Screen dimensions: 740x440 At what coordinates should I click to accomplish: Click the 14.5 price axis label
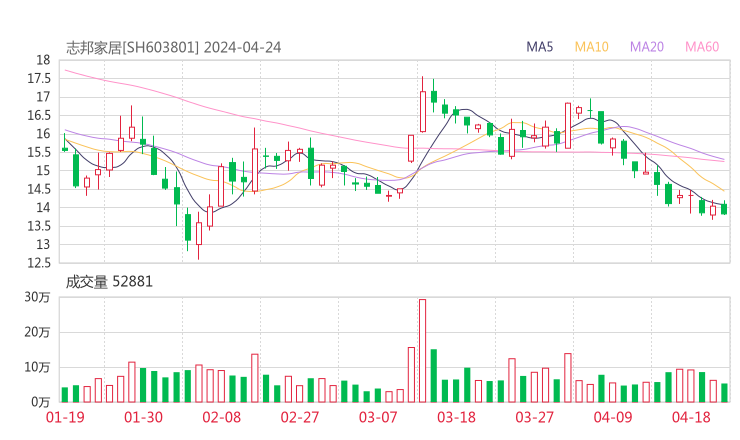coord(39,189)
